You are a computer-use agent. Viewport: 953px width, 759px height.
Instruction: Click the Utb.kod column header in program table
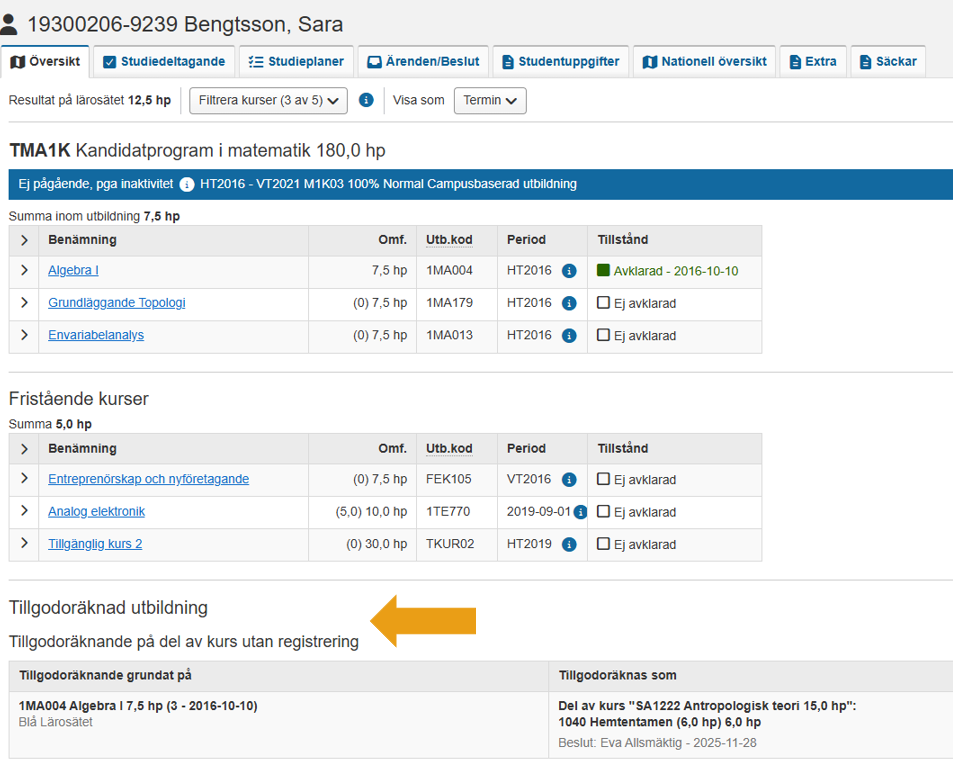pos(449,240)
